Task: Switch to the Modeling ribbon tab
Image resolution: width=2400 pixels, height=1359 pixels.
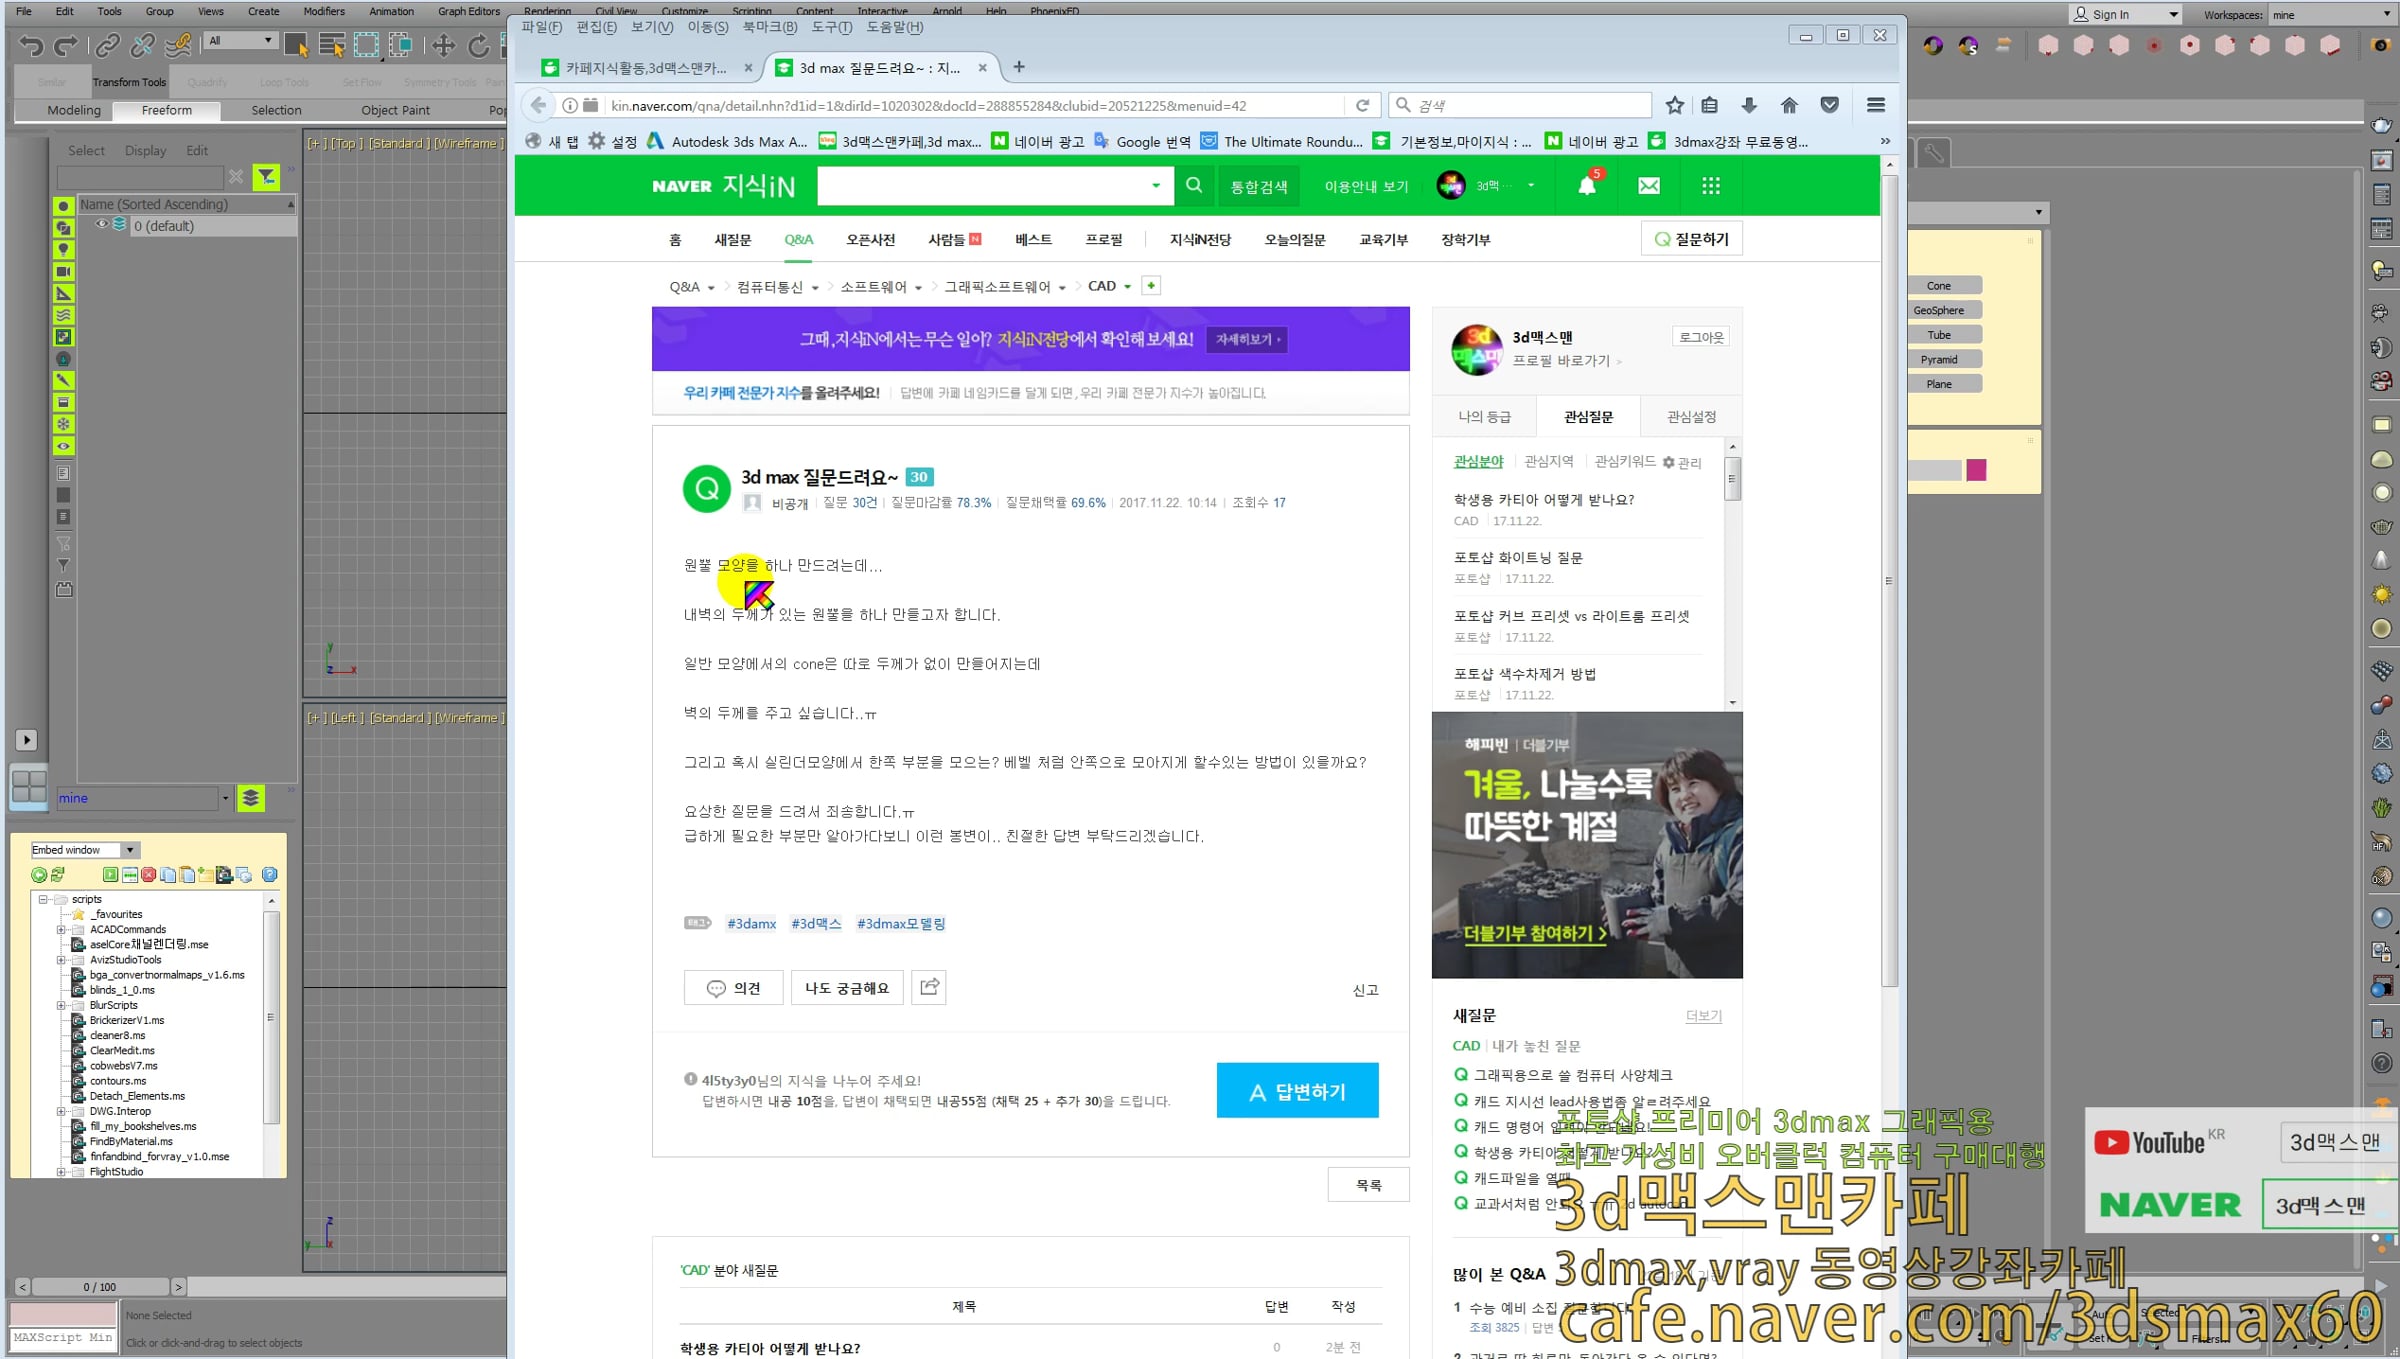Action: click(x=74, y=110)
